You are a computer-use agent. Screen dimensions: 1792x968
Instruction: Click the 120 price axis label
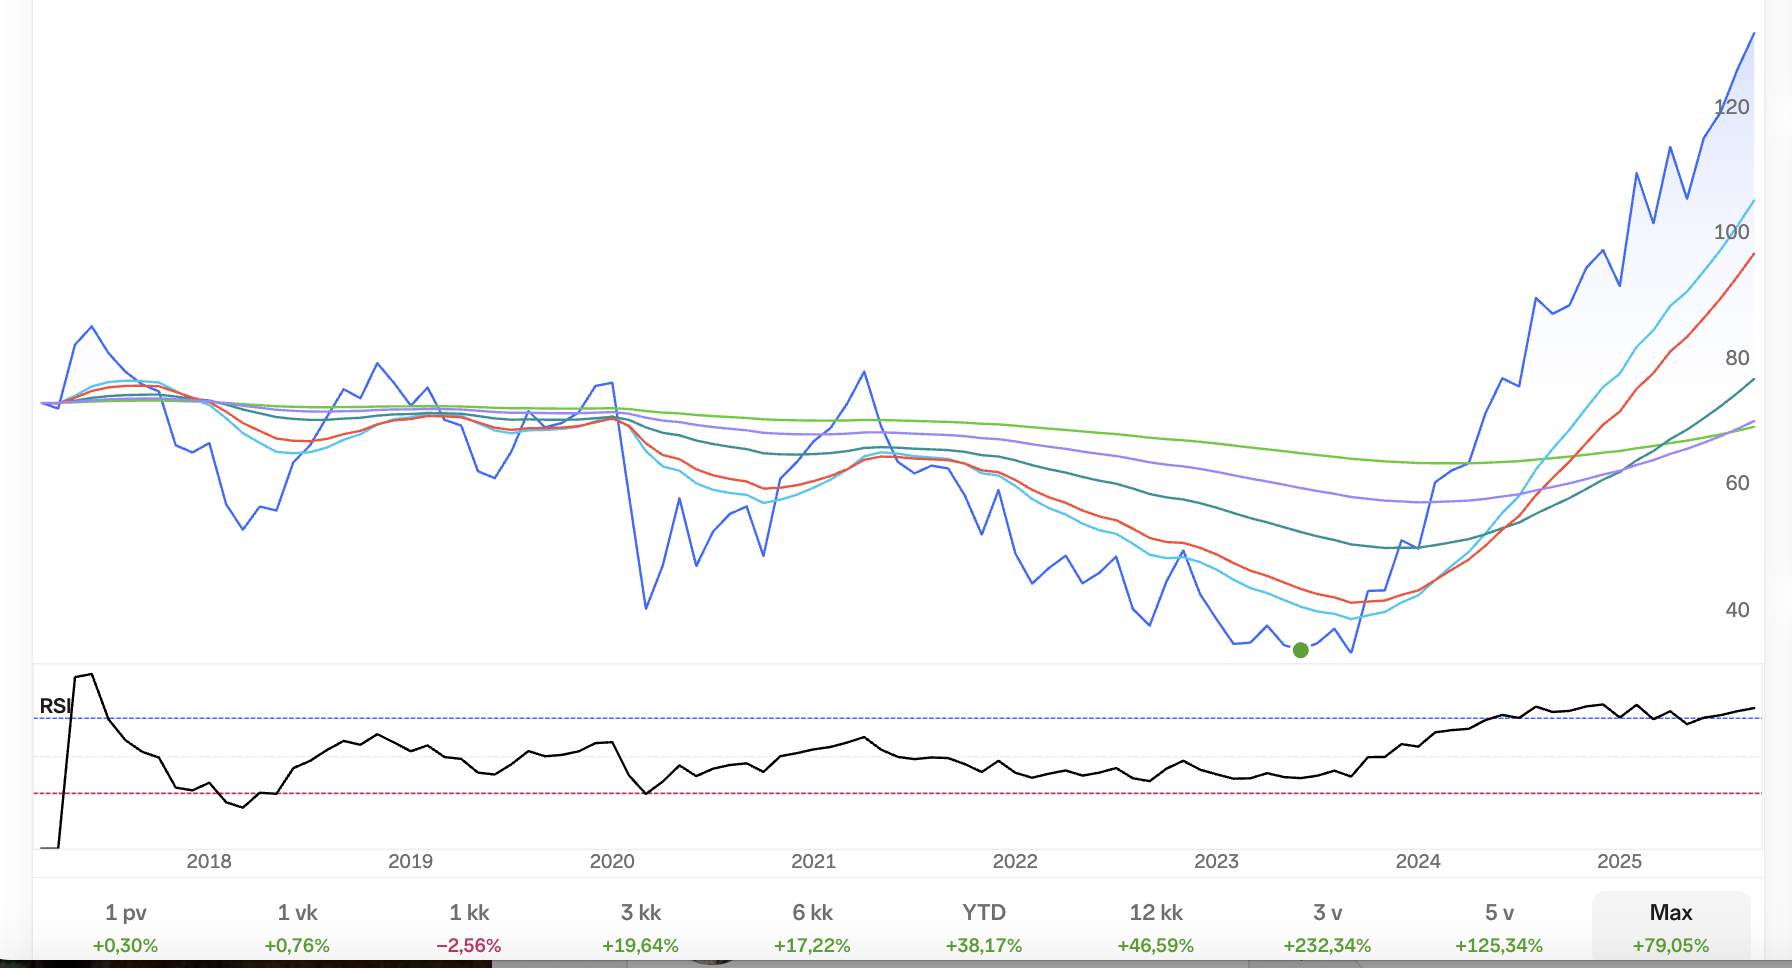1732,107
